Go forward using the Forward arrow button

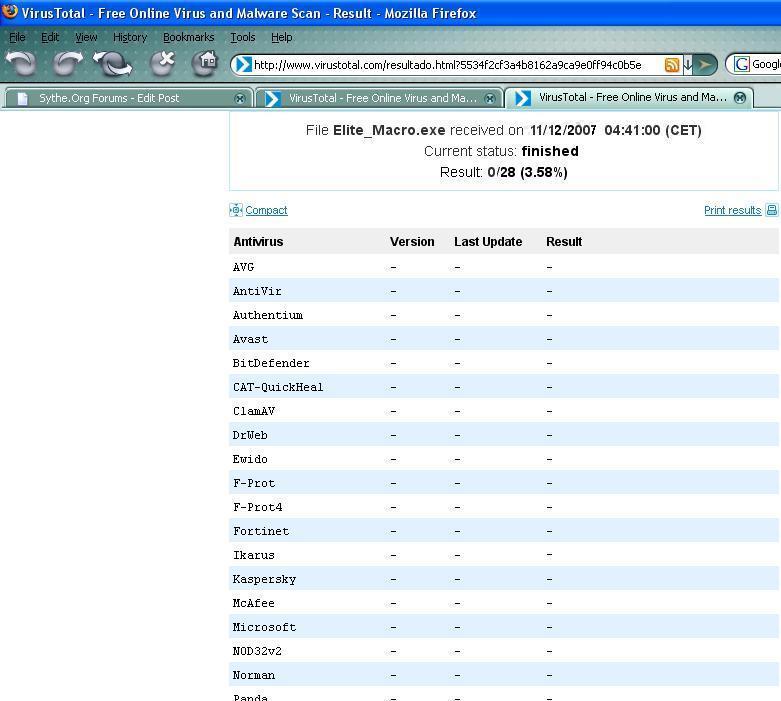[x=67, y=64]
